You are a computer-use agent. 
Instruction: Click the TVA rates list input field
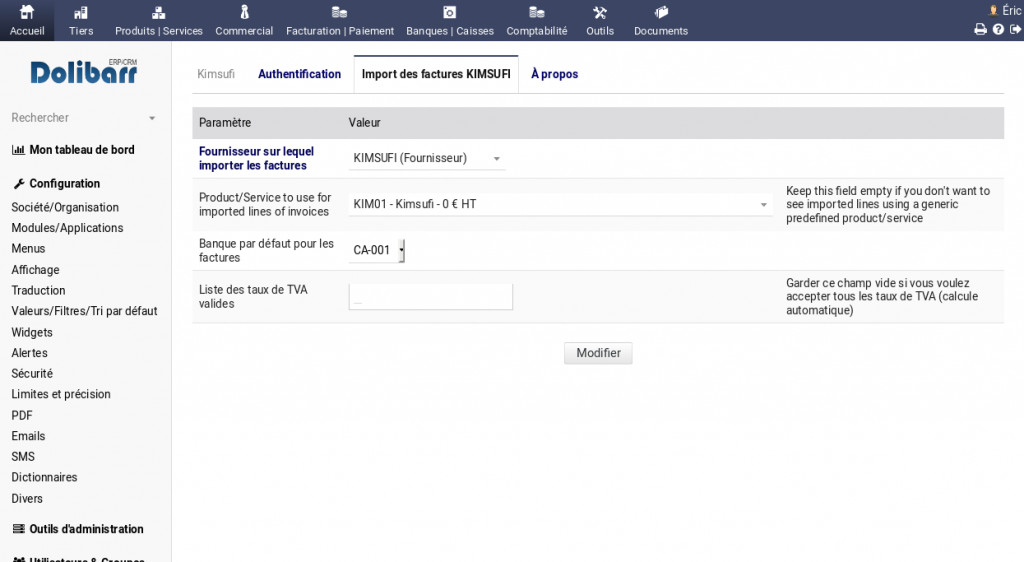pyautogui.click(x=430, y=297)
